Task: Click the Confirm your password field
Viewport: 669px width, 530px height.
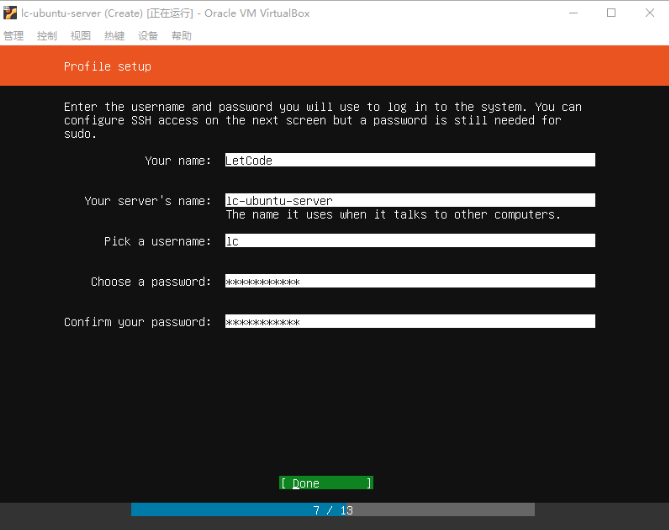Action: pos(410,321)
